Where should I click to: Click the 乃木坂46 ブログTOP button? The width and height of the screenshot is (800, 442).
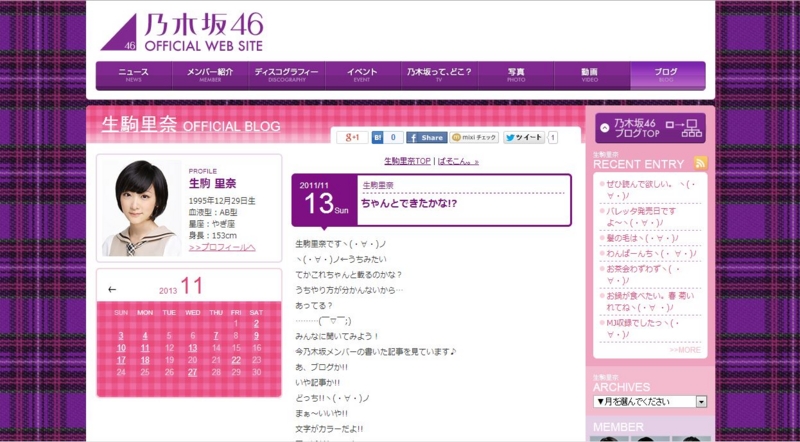[650, 128]
